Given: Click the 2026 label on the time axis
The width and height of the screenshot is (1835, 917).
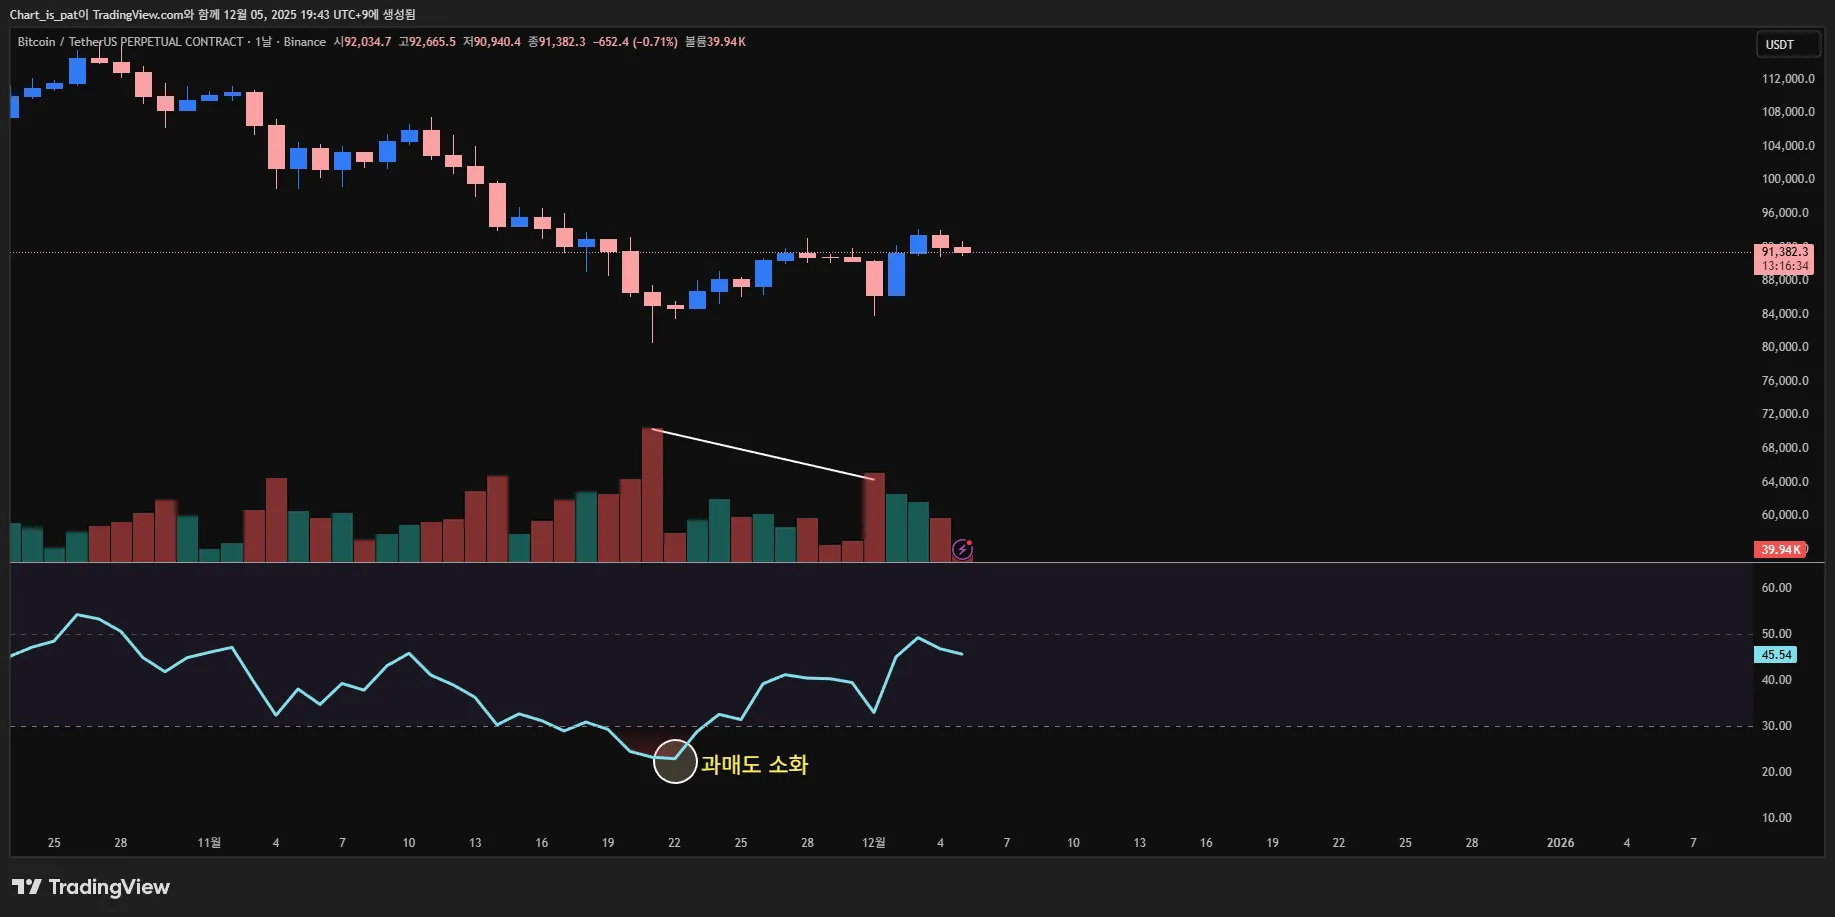Looking at the screenshot, I should click(1559, 843).
